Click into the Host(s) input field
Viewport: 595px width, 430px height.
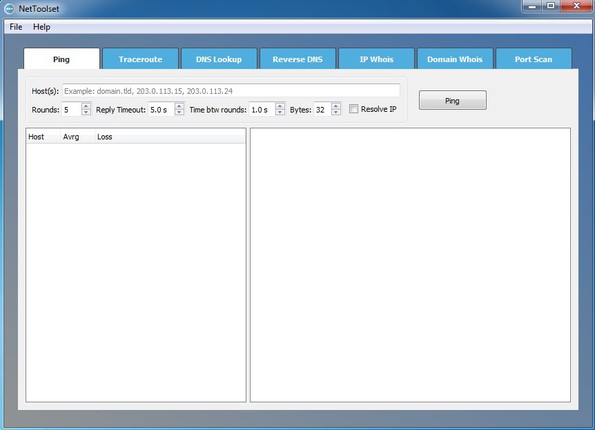coord(231,91)
